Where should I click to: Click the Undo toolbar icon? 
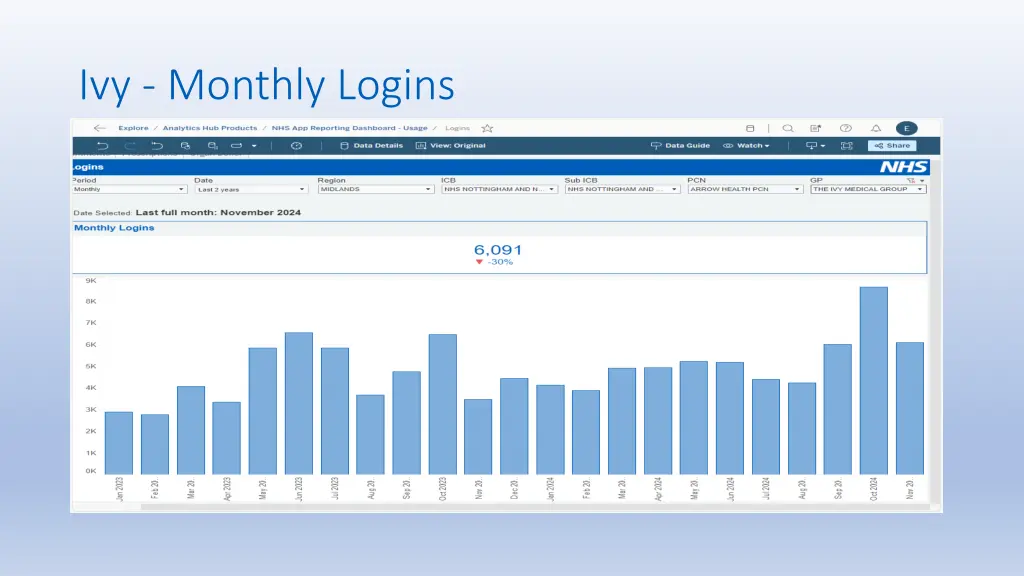point(103,146)
